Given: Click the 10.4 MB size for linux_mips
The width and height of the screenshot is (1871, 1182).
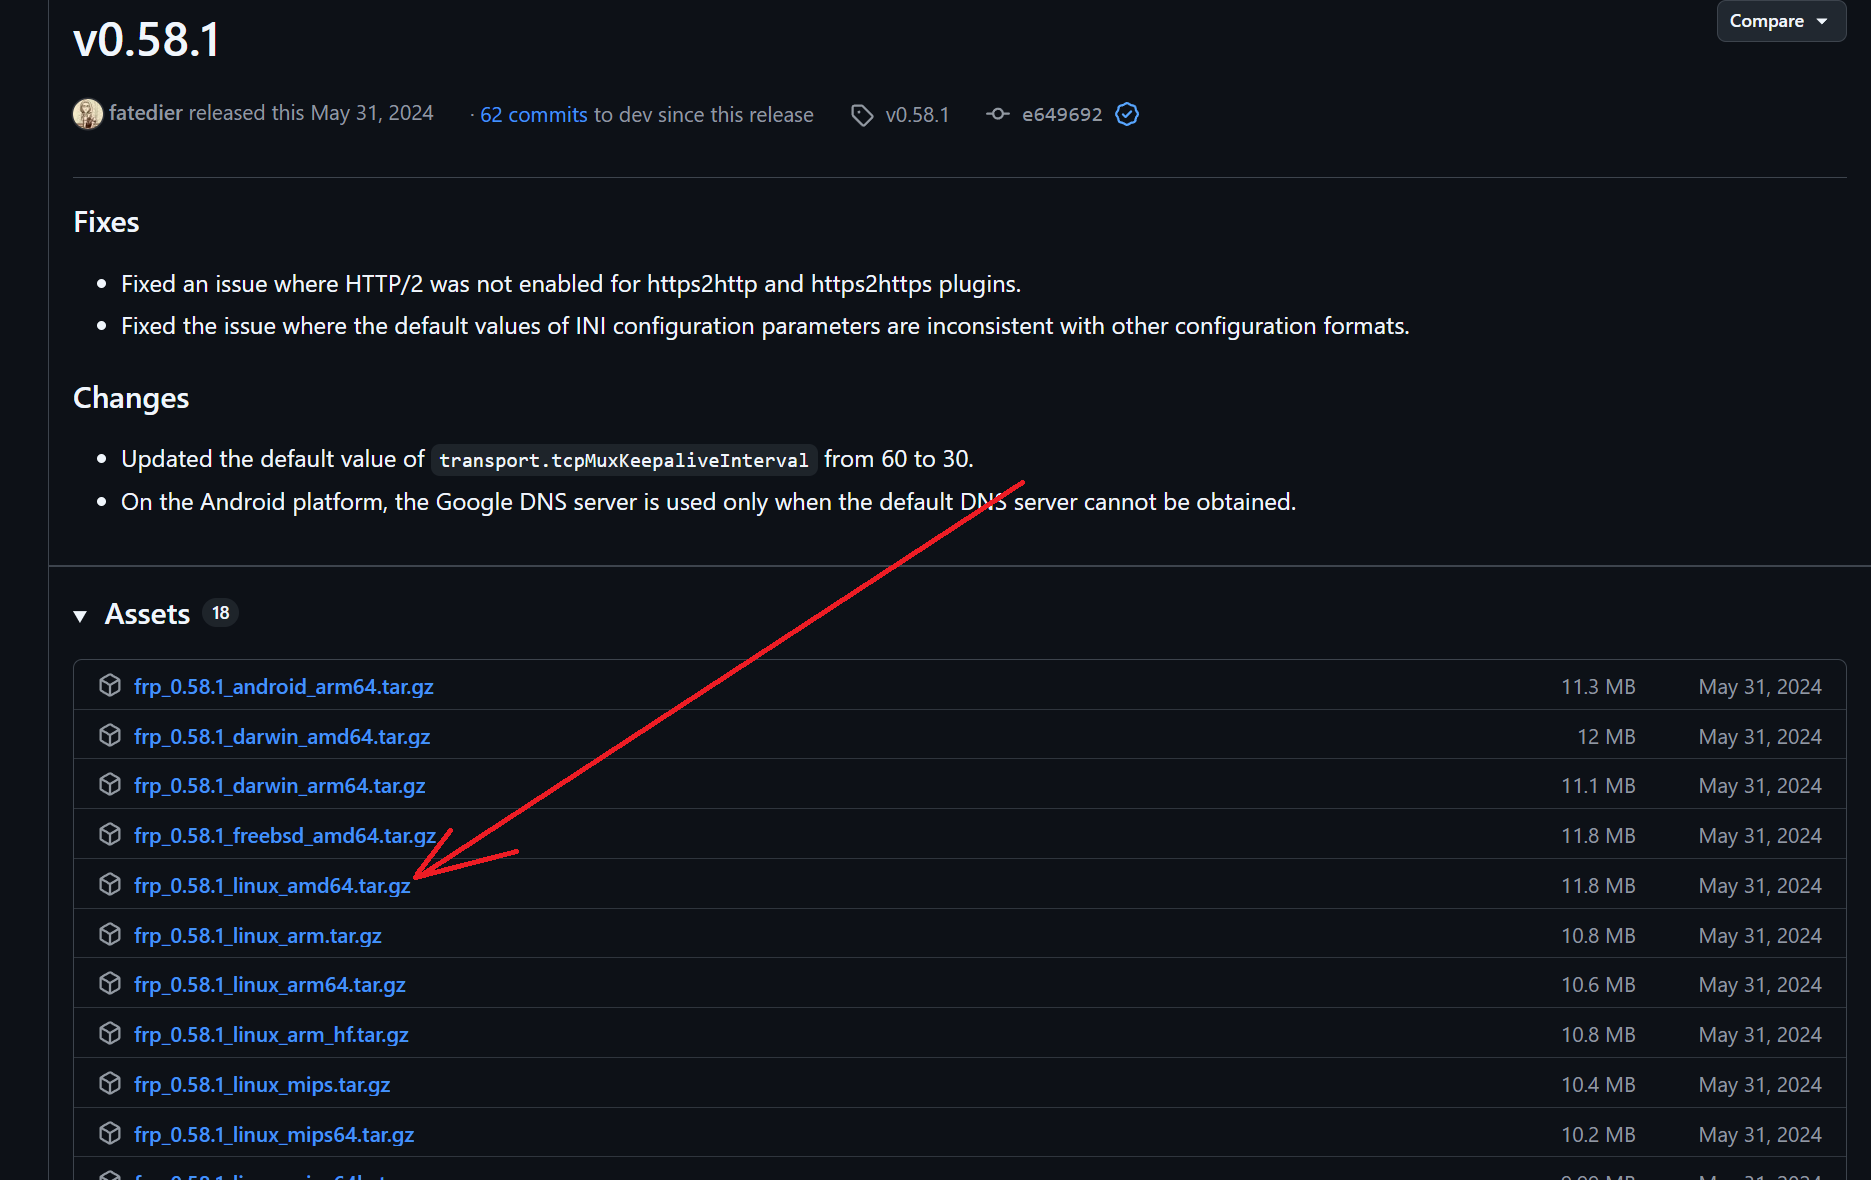Looking at the screenshot, I should [x=1598, y=1085].
